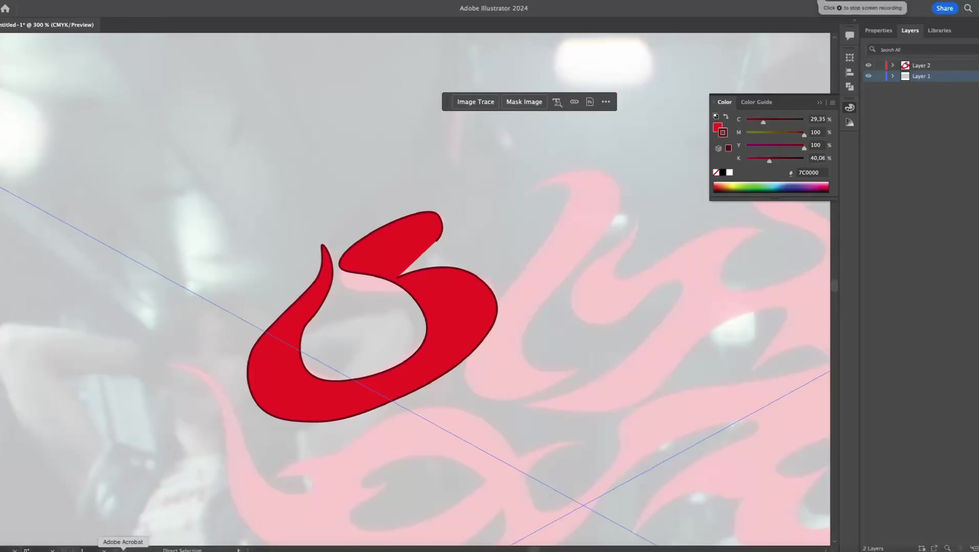This screenshot has height=552, width=979.
Task: Click the Layer 2 thumbnail
Action: tap(905, 65)
